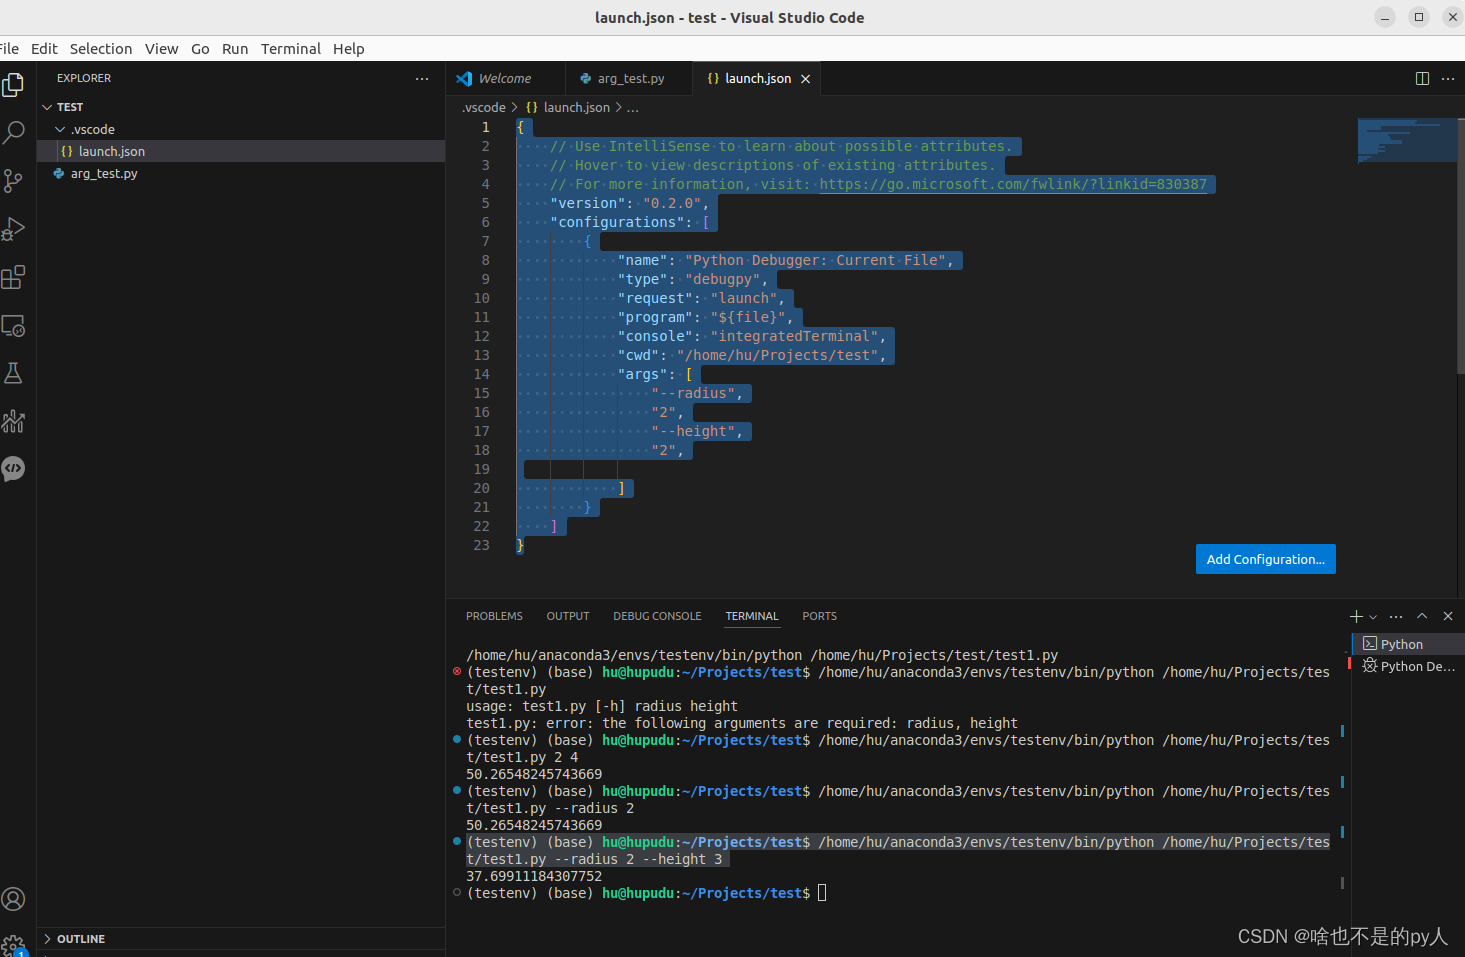Open the Extensions view
Image resolution: width=1465 pixels, height=957 pixels.
[x=14, y=277]
